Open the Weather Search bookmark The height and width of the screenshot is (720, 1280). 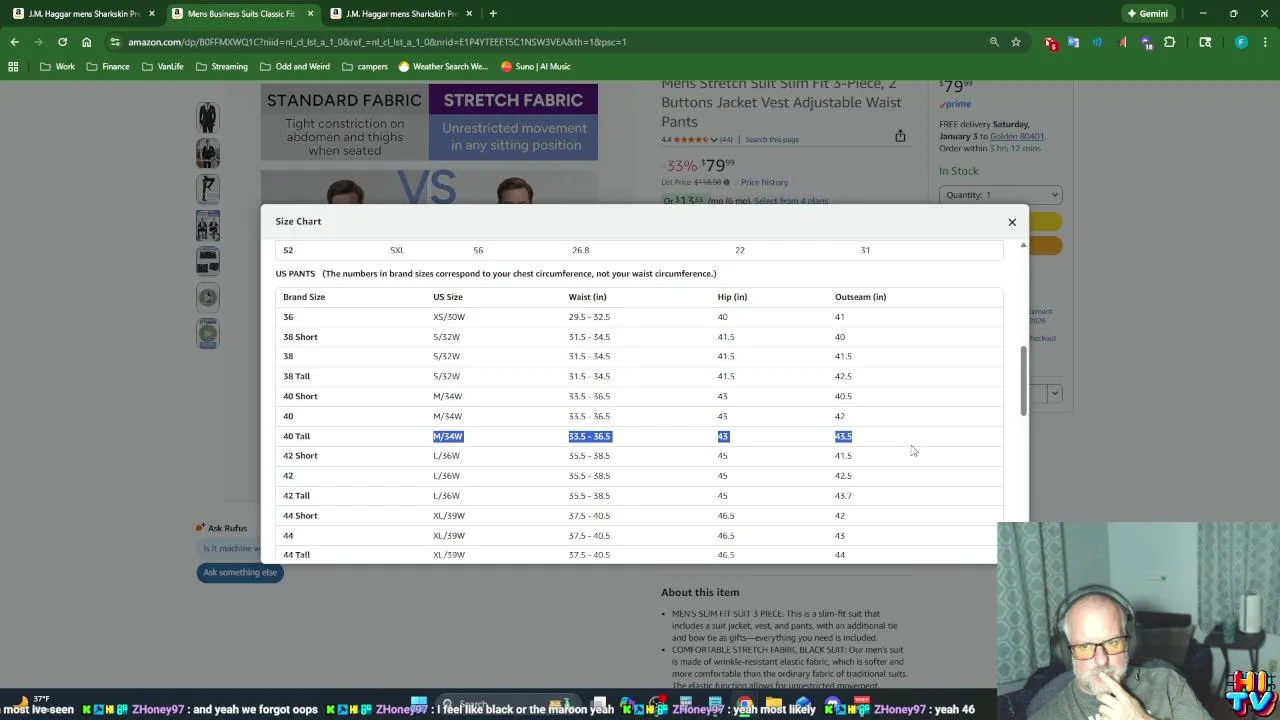443,66
